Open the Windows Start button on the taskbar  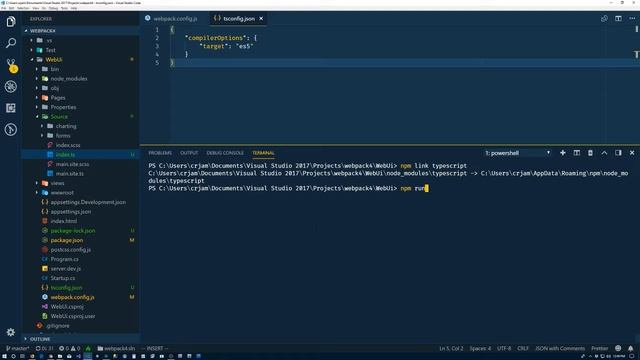[x=4, y=356]
